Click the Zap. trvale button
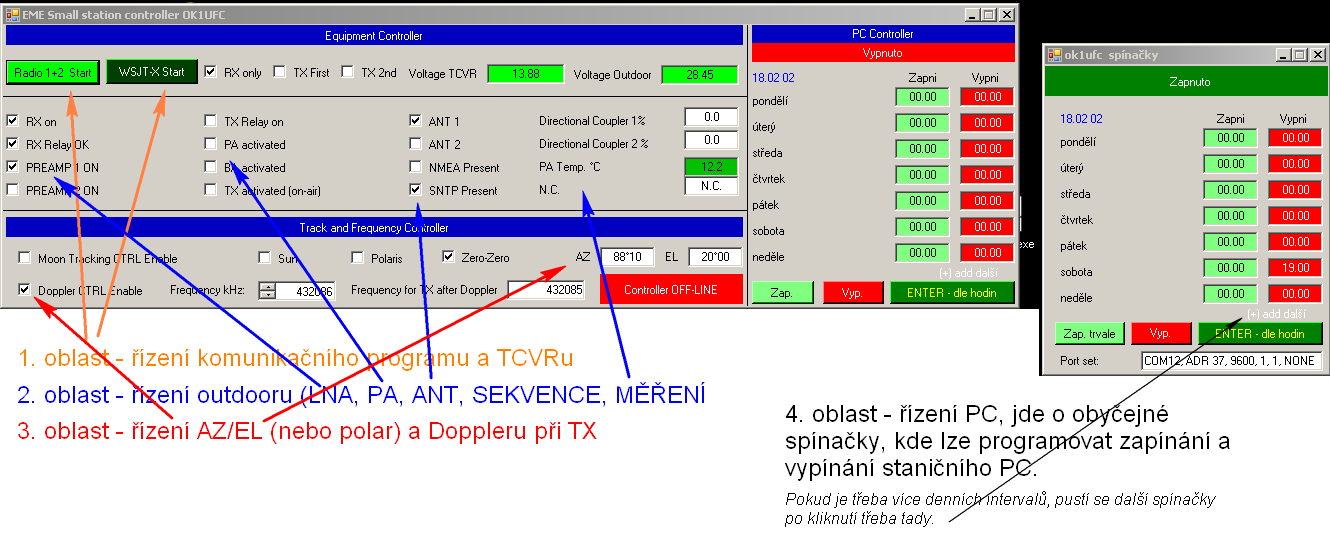Image resolution: width=1330 pixels, height=538 pixels. click(1090, 334)
